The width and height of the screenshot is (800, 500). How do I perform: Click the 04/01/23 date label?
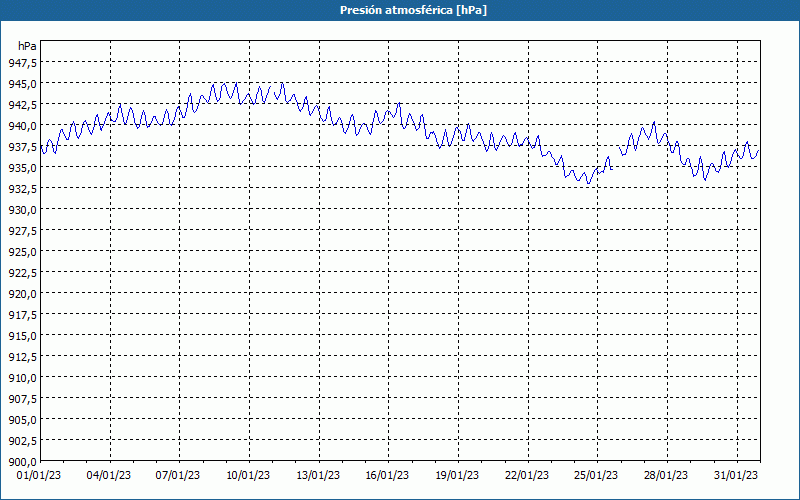pos(109,475)
